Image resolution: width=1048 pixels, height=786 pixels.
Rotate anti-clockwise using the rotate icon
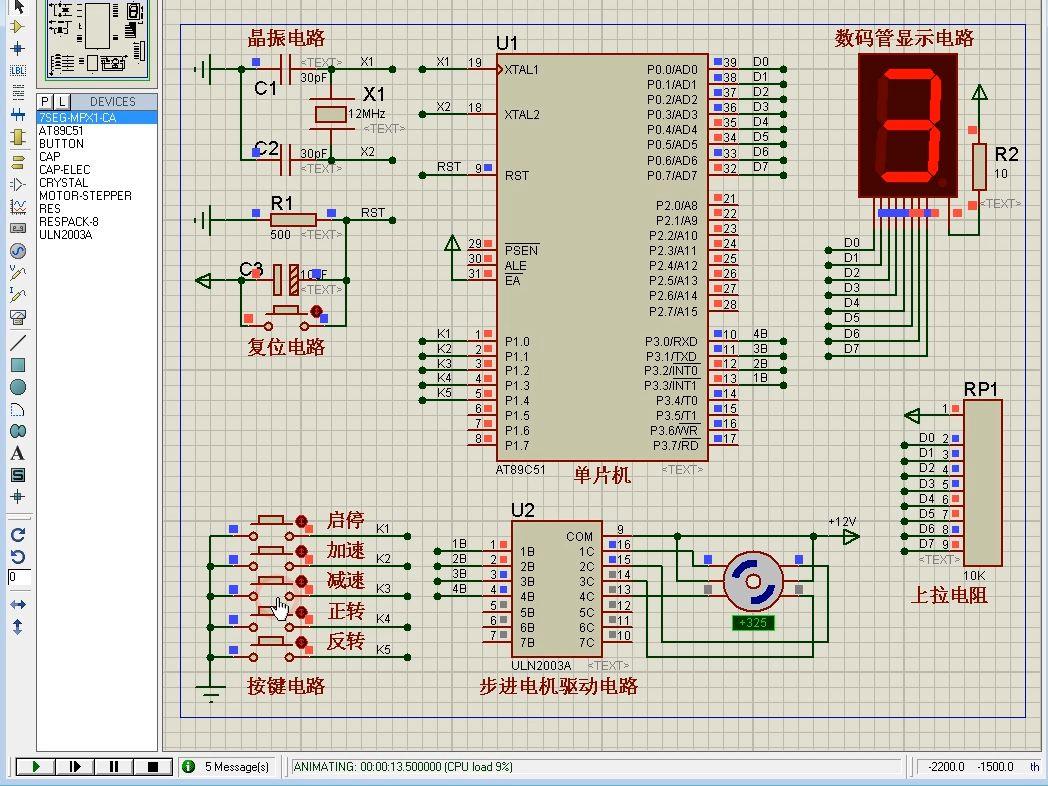pyautogui.click(x=18, y=557)
